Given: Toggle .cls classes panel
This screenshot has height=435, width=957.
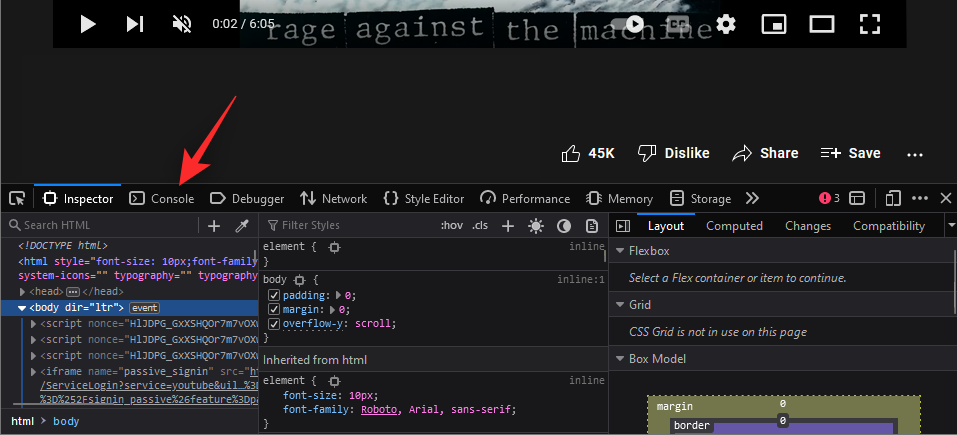Looking at the screenshot, I should [480, 225].
